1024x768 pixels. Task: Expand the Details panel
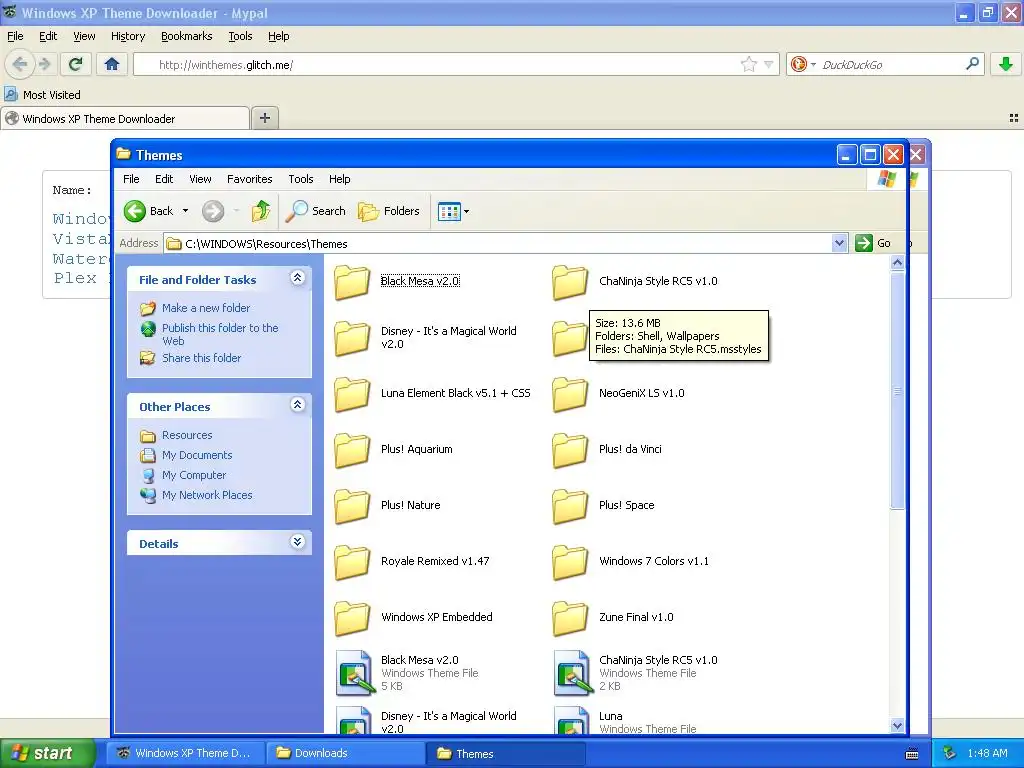click(297, 542)
